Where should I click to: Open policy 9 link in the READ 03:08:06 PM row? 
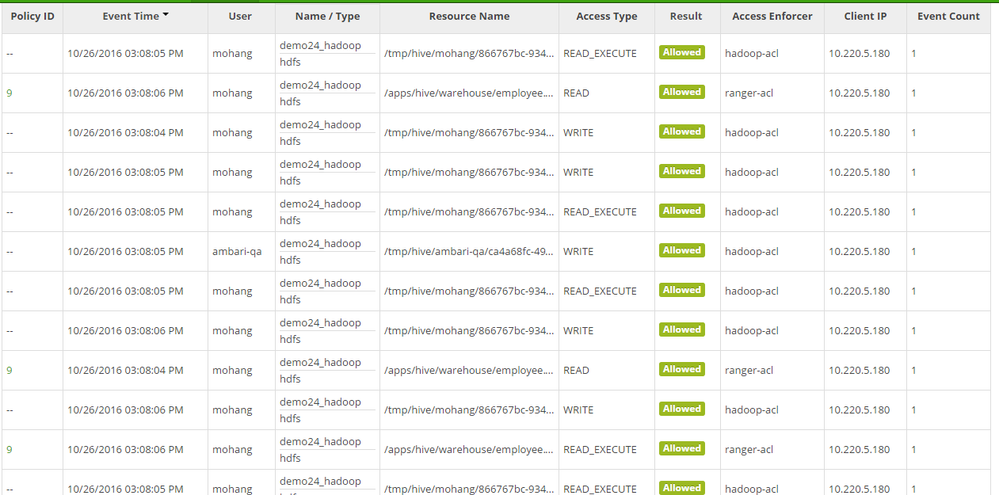tap(9, 93)
